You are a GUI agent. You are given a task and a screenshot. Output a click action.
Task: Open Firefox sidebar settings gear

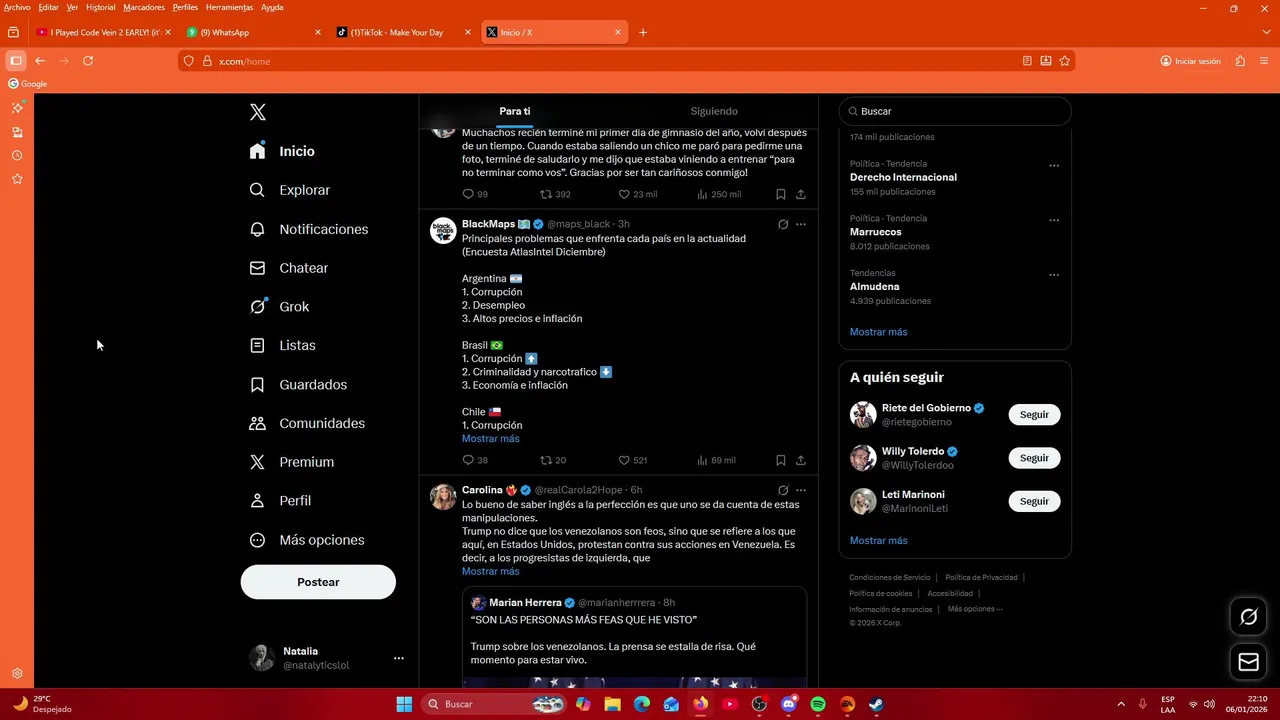click(x=17, y=673)
